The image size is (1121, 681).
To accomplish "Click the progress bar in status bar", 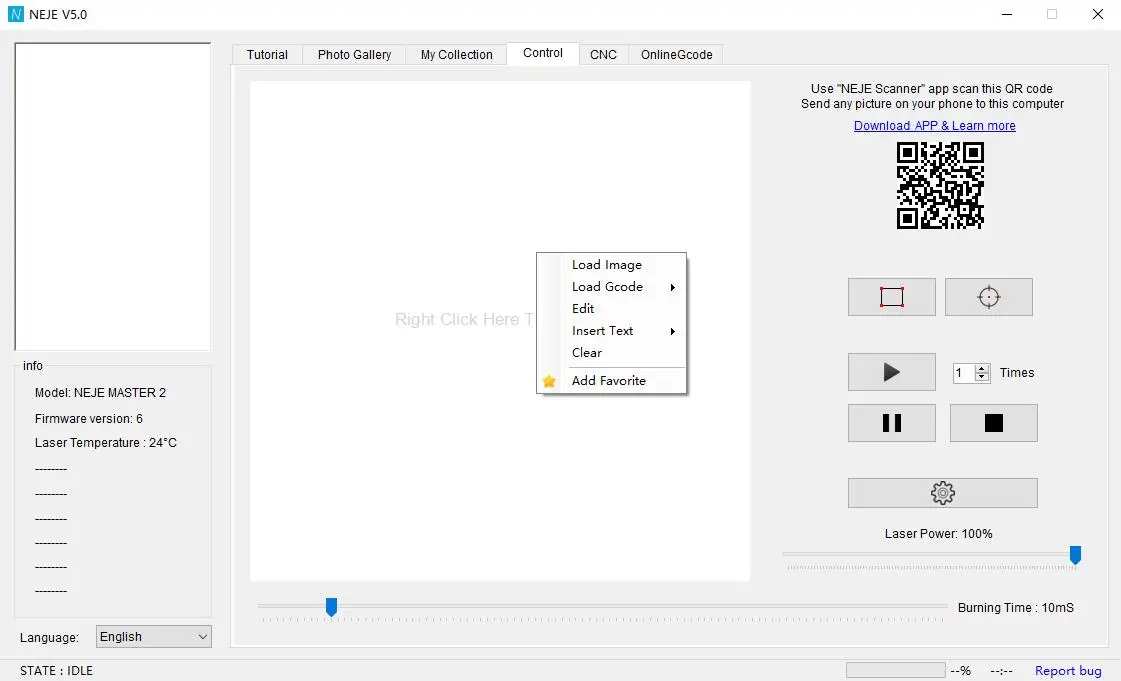I will click(x=896, y=670).
